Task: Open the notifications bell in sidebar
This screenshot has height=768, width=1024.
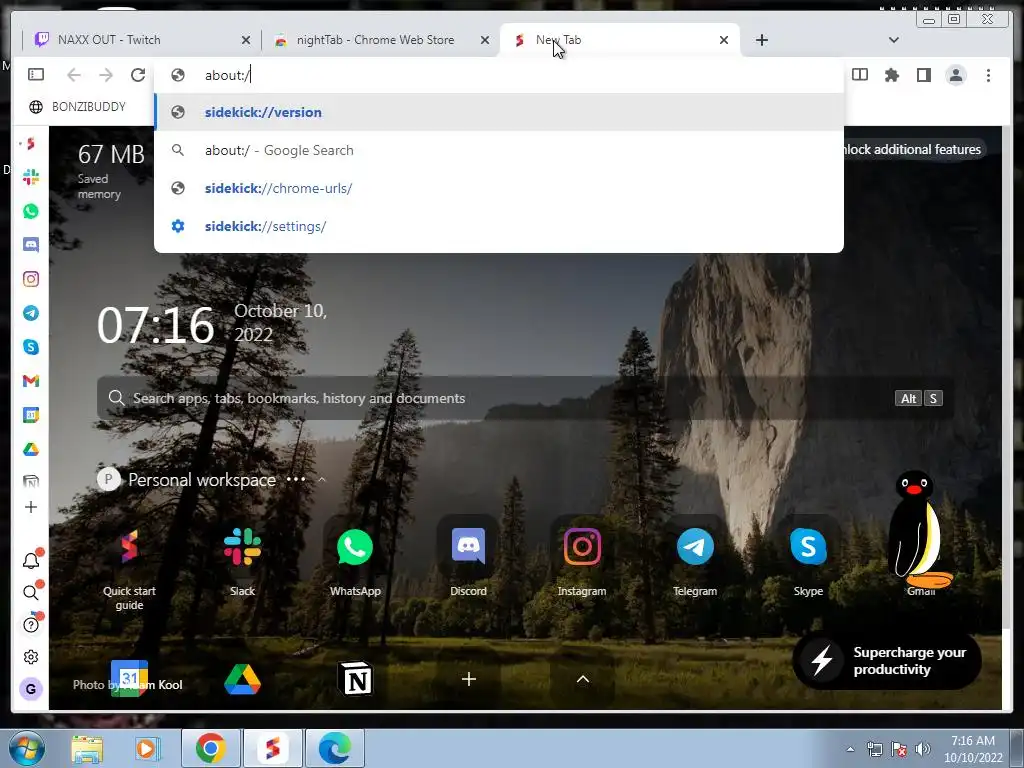Action: (x=31, y=560)
